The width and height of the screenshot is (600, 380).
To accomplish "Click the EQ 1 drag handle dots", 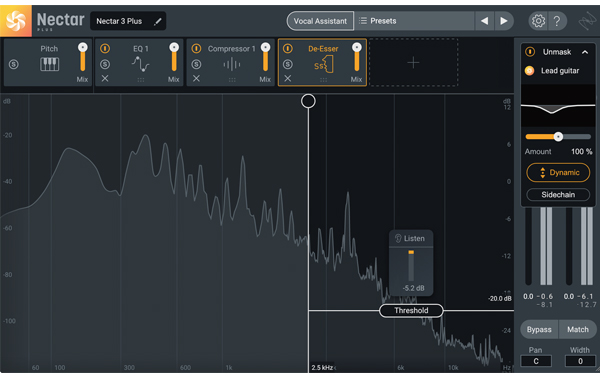I will [x=141, y=80].
